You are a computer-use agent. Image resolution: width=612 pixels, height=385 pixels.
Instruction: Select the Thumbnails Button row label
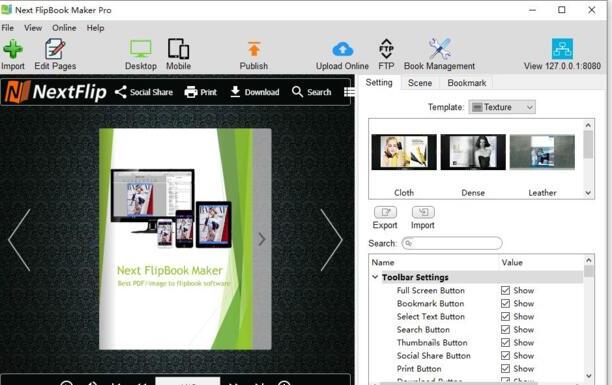click(432, 342)
